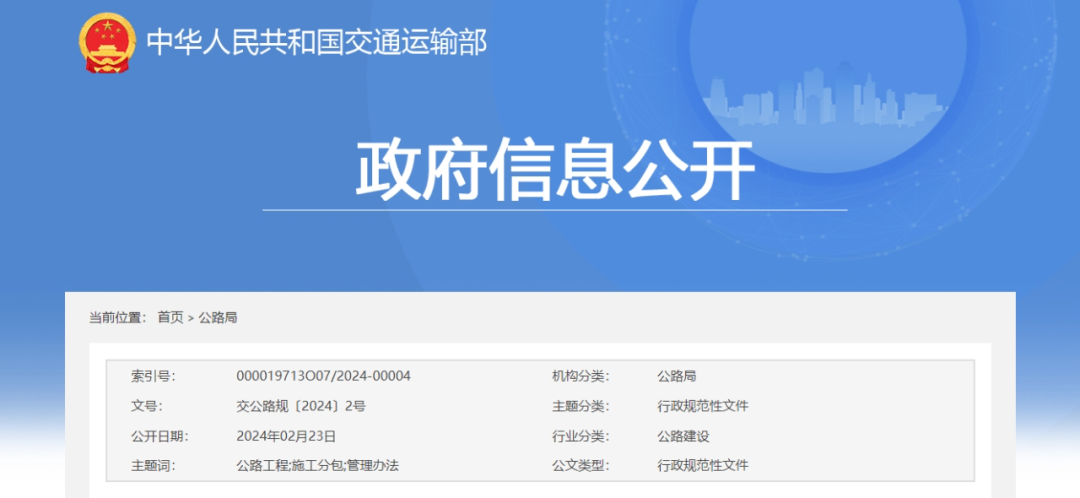Viewport: 1080px width, 498px height.
Task: Select the publish date 2024年02月23日
Action: (x=286, y=436)
